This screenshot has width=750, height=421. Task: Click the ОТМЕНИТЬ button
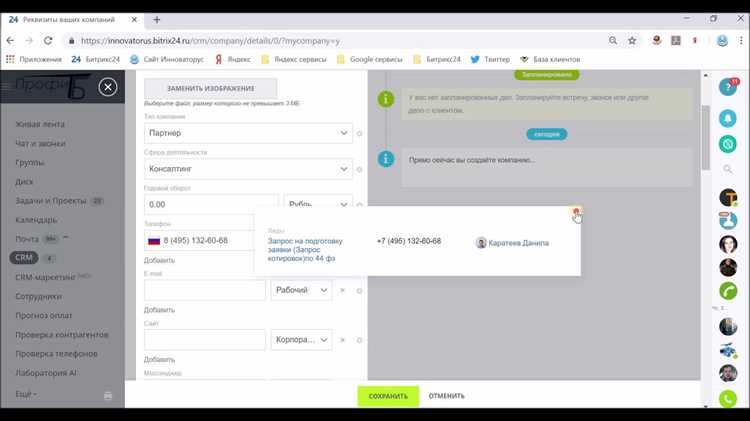click(446, 396)
